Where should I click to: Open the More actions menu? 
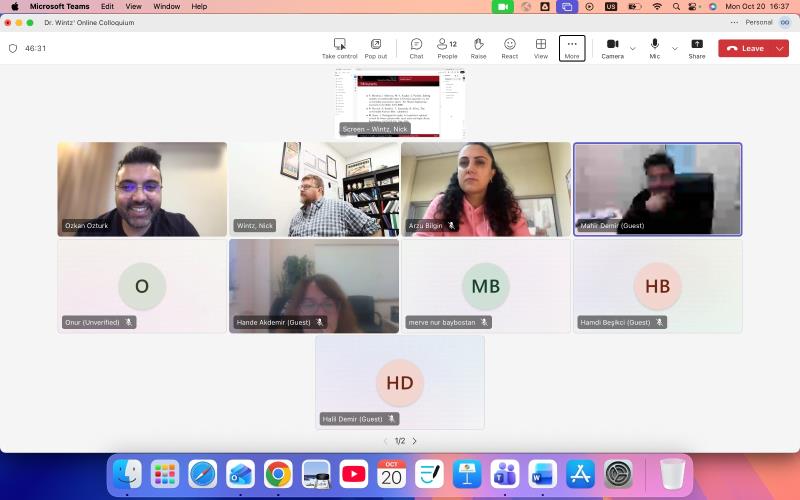coord(572,47)
